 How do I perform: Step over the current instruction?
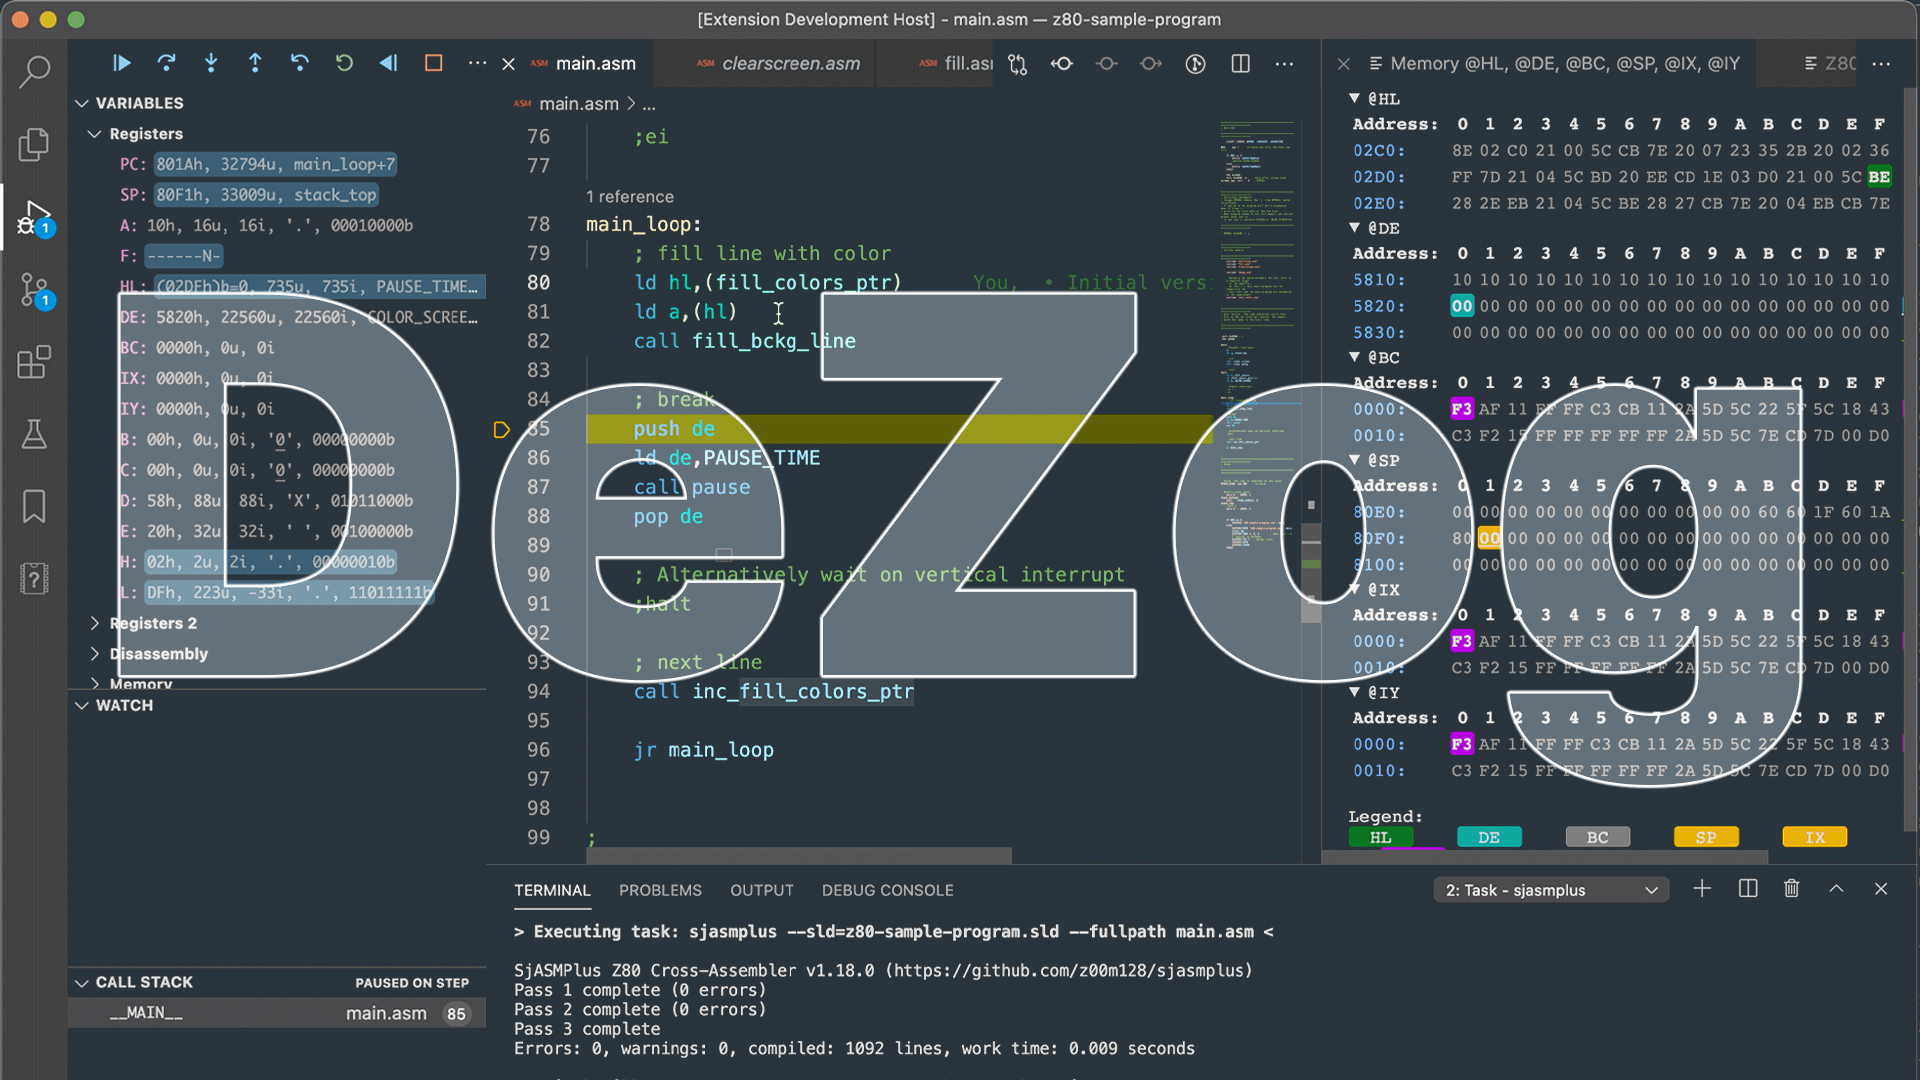pyautogui.click(x=166, y=63)
